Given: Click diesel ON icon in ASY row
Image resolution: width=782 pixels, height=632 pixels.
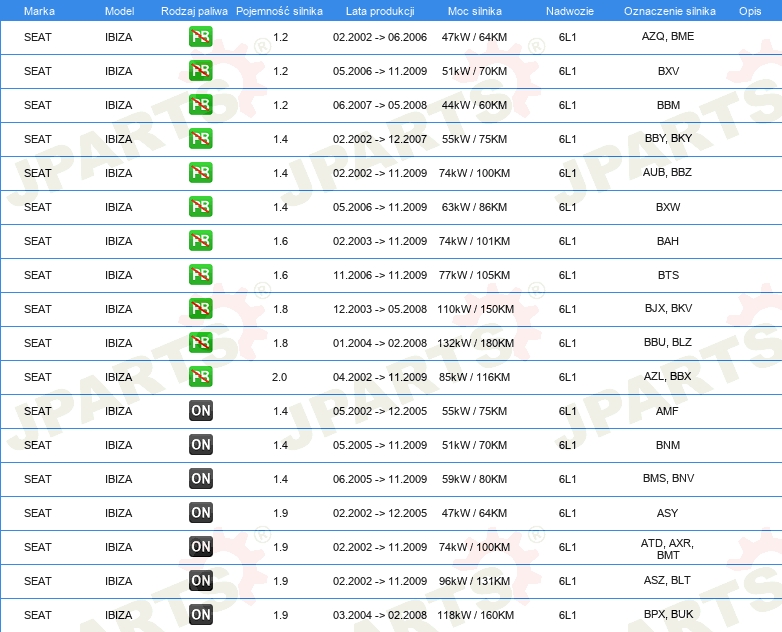Looking at the screenshot, I should tap(200, 512).
